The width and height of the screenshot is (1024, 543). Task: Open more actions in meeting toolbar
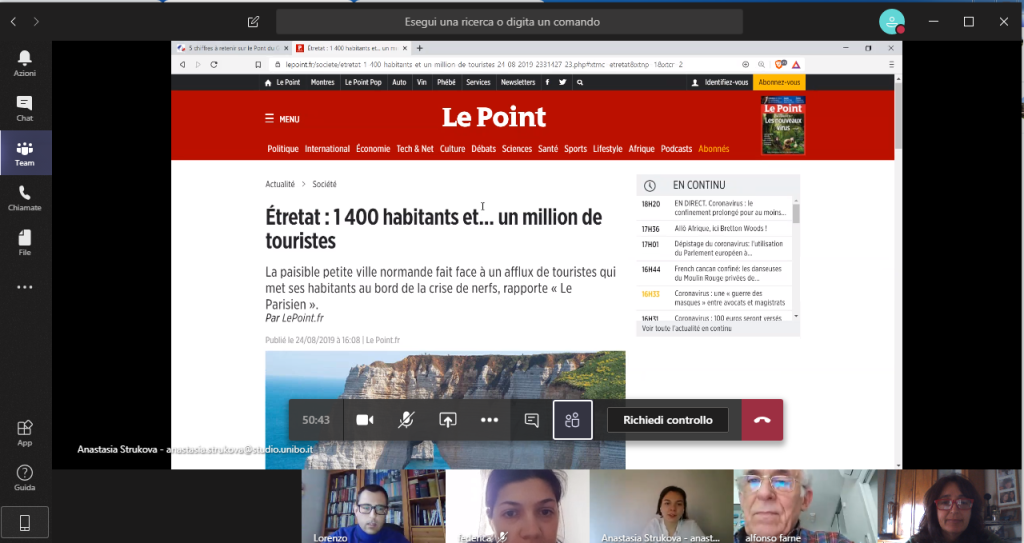(x=489, y=420)
